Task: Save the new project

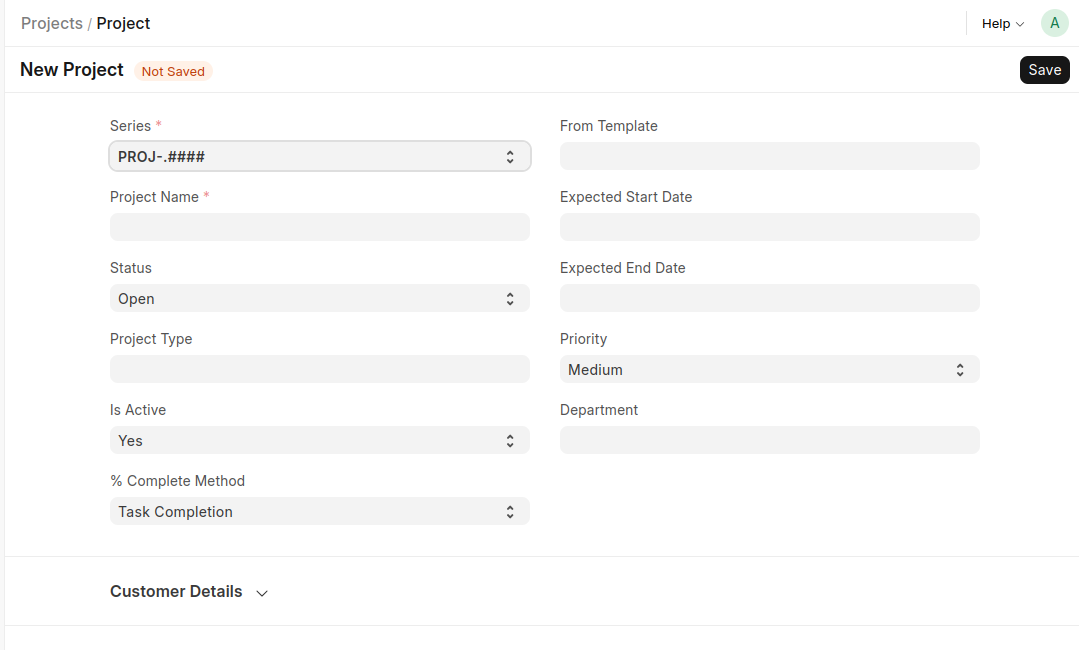Action: click(x=1044, y=69)
